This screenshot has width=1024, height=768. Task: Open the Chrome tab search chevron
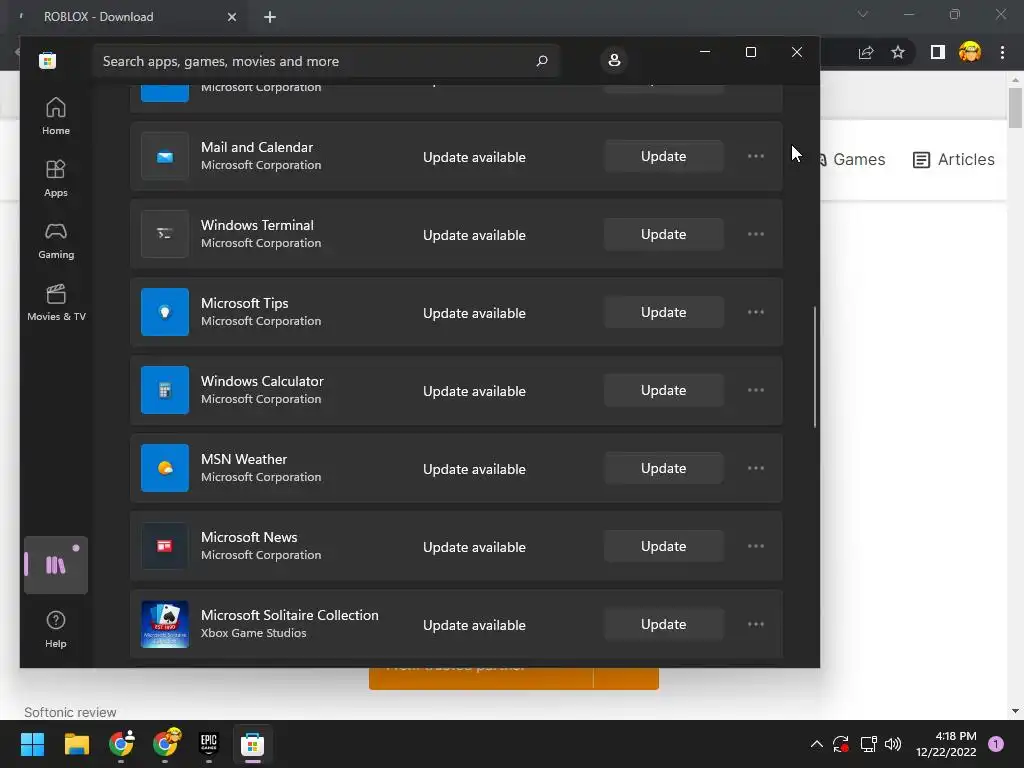point(863,14)
